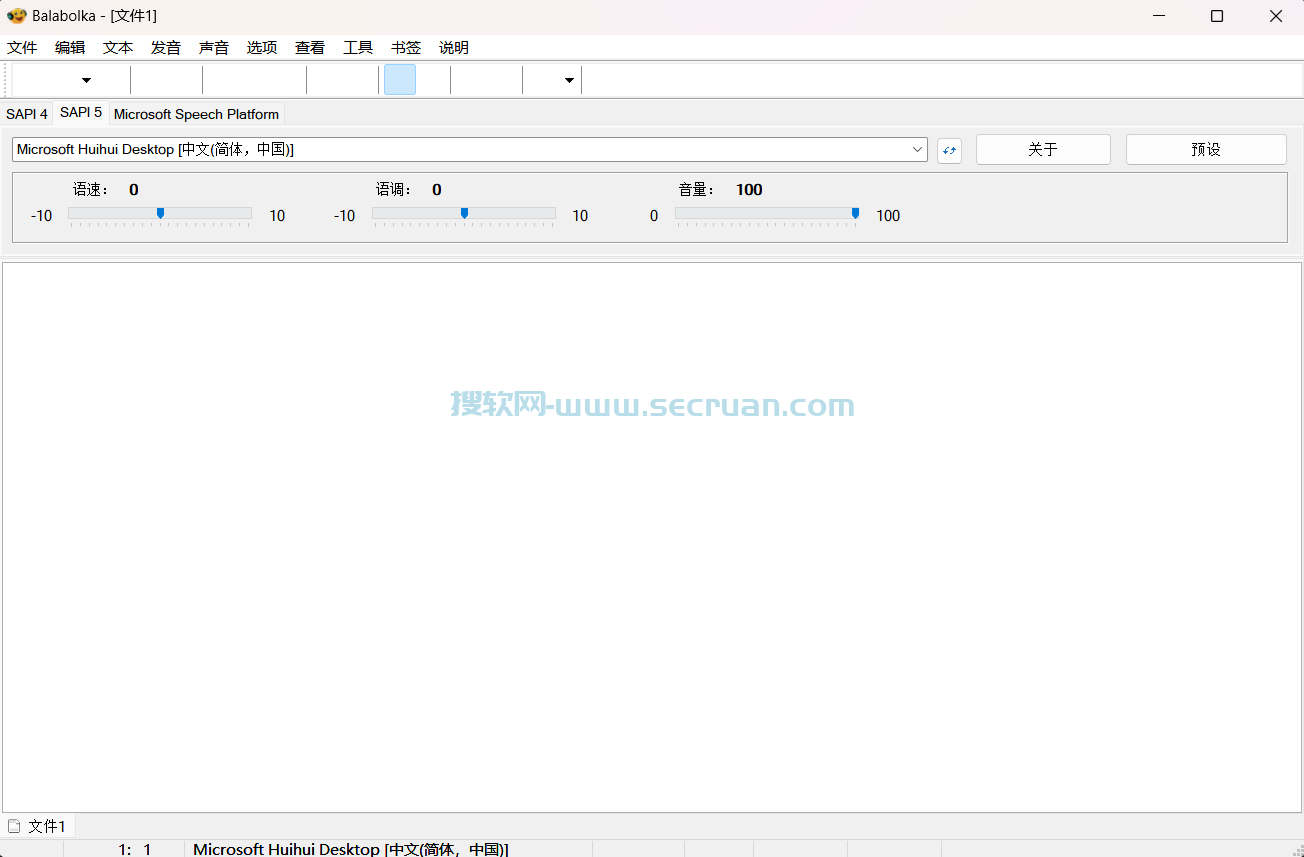1304x857 pixels.
Task: Minimize the Balabolka window
Action: point(1158,16)
